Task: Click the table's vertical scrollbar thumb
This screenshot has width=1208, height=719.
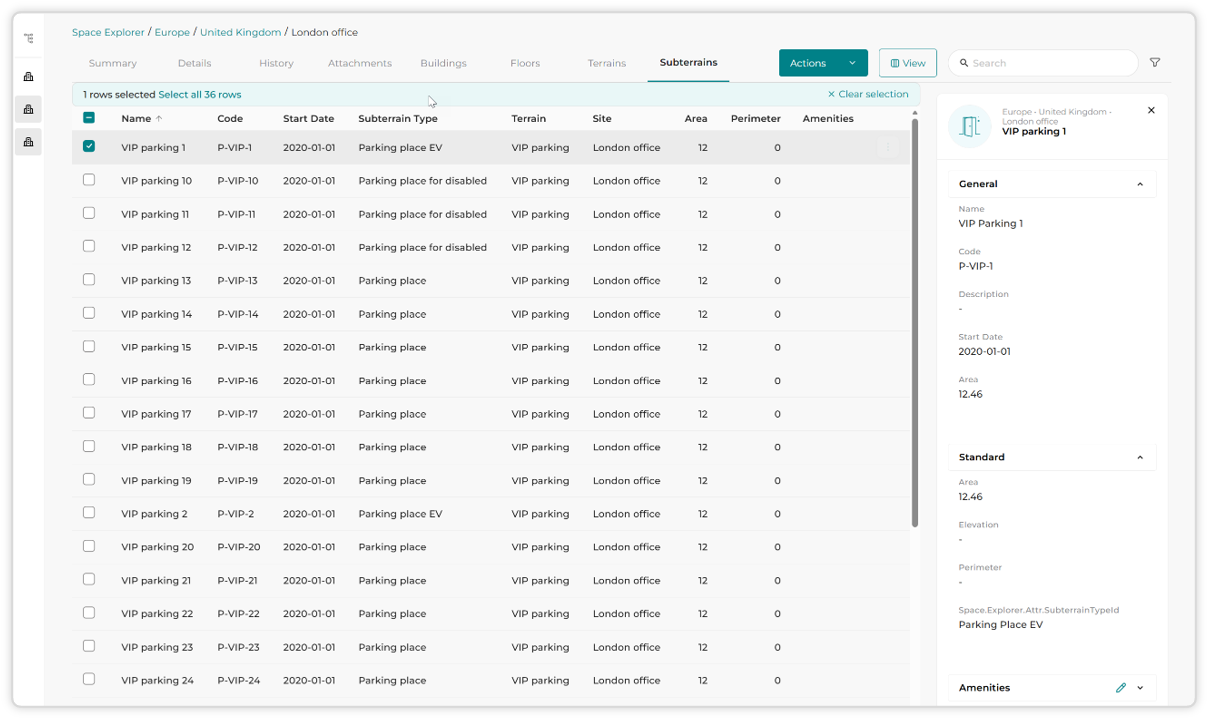Action: point(915,324)
